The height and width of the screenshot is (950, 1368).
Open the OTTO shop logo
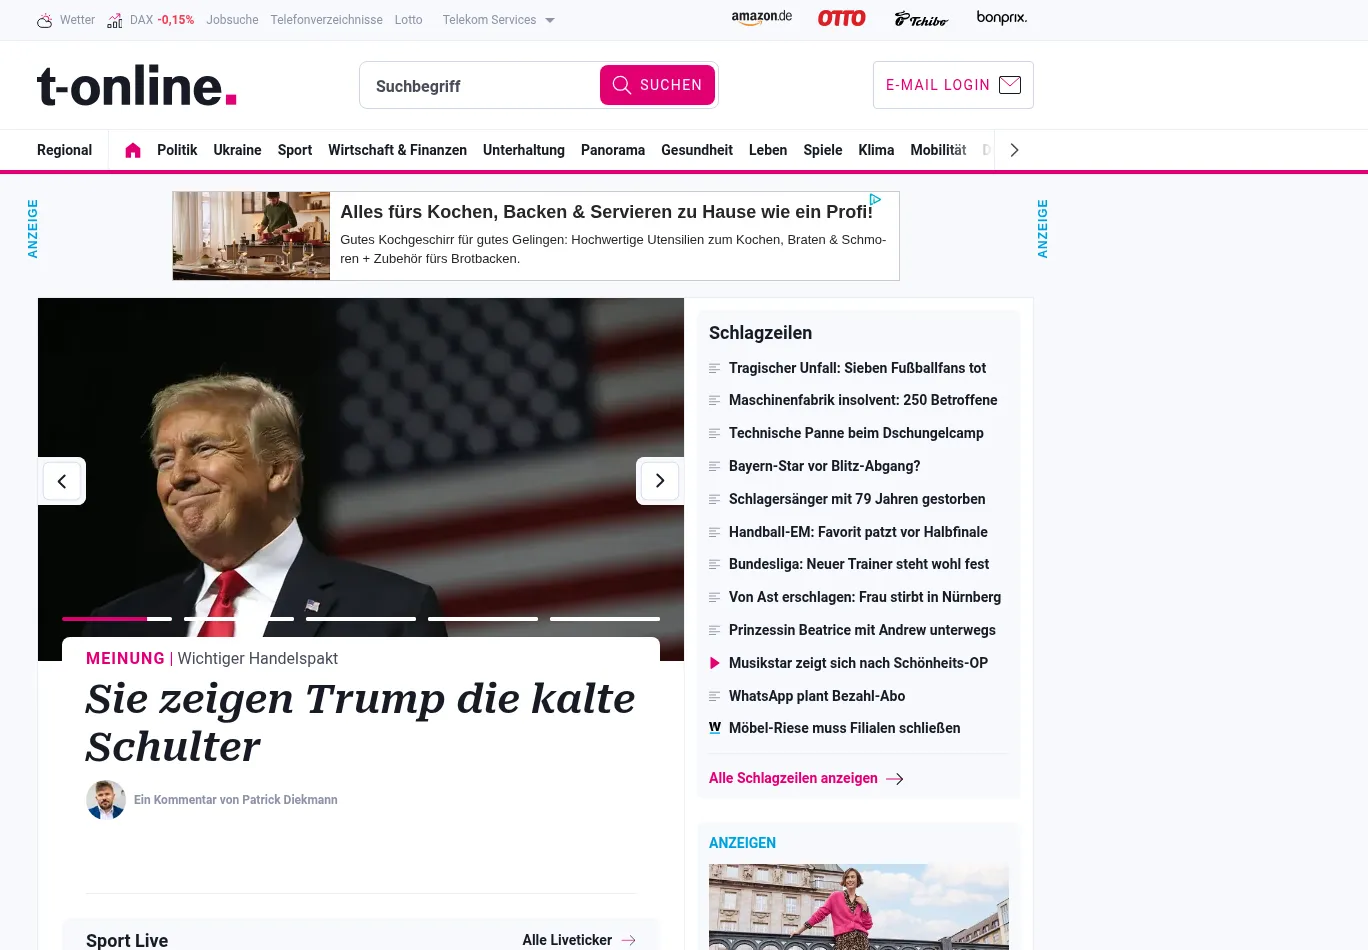point(841,18)
